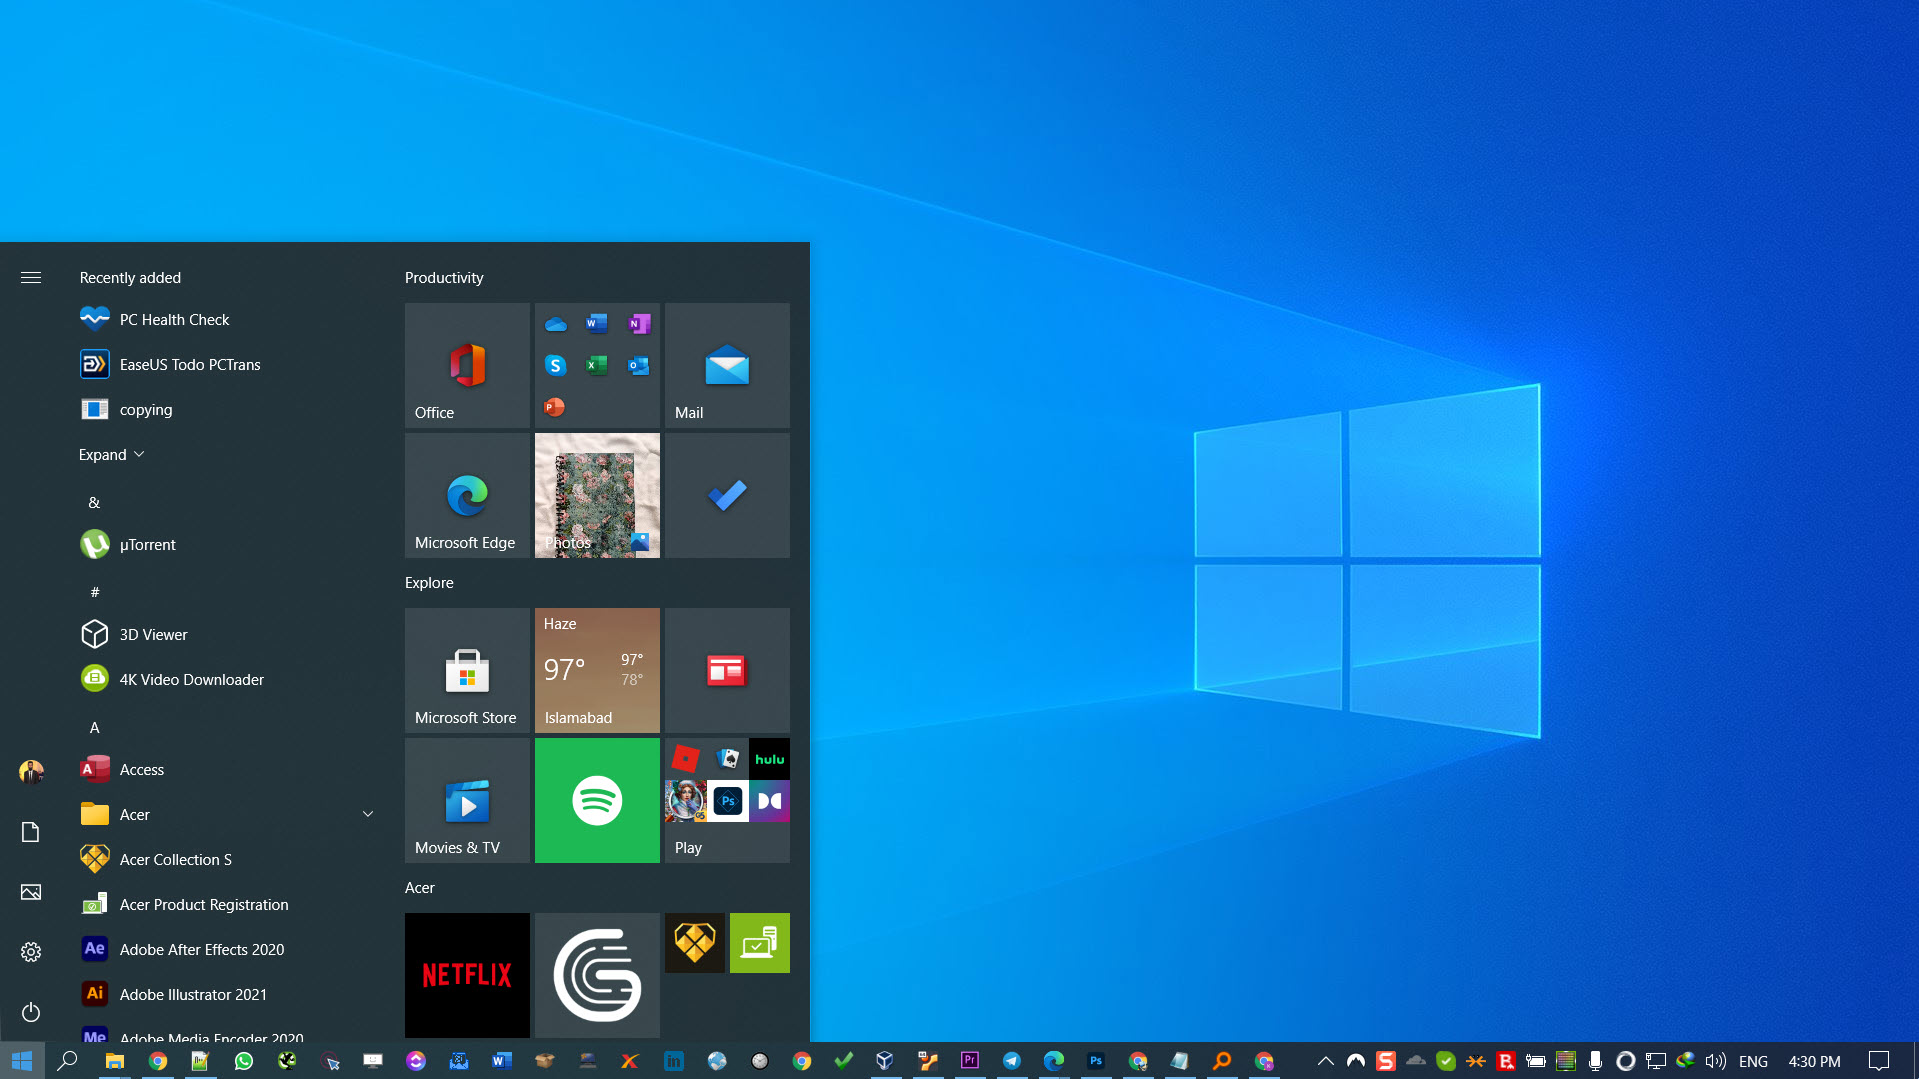
Task: Open VirtualBox cube icon on taskbar
Action: (885, 1061)
